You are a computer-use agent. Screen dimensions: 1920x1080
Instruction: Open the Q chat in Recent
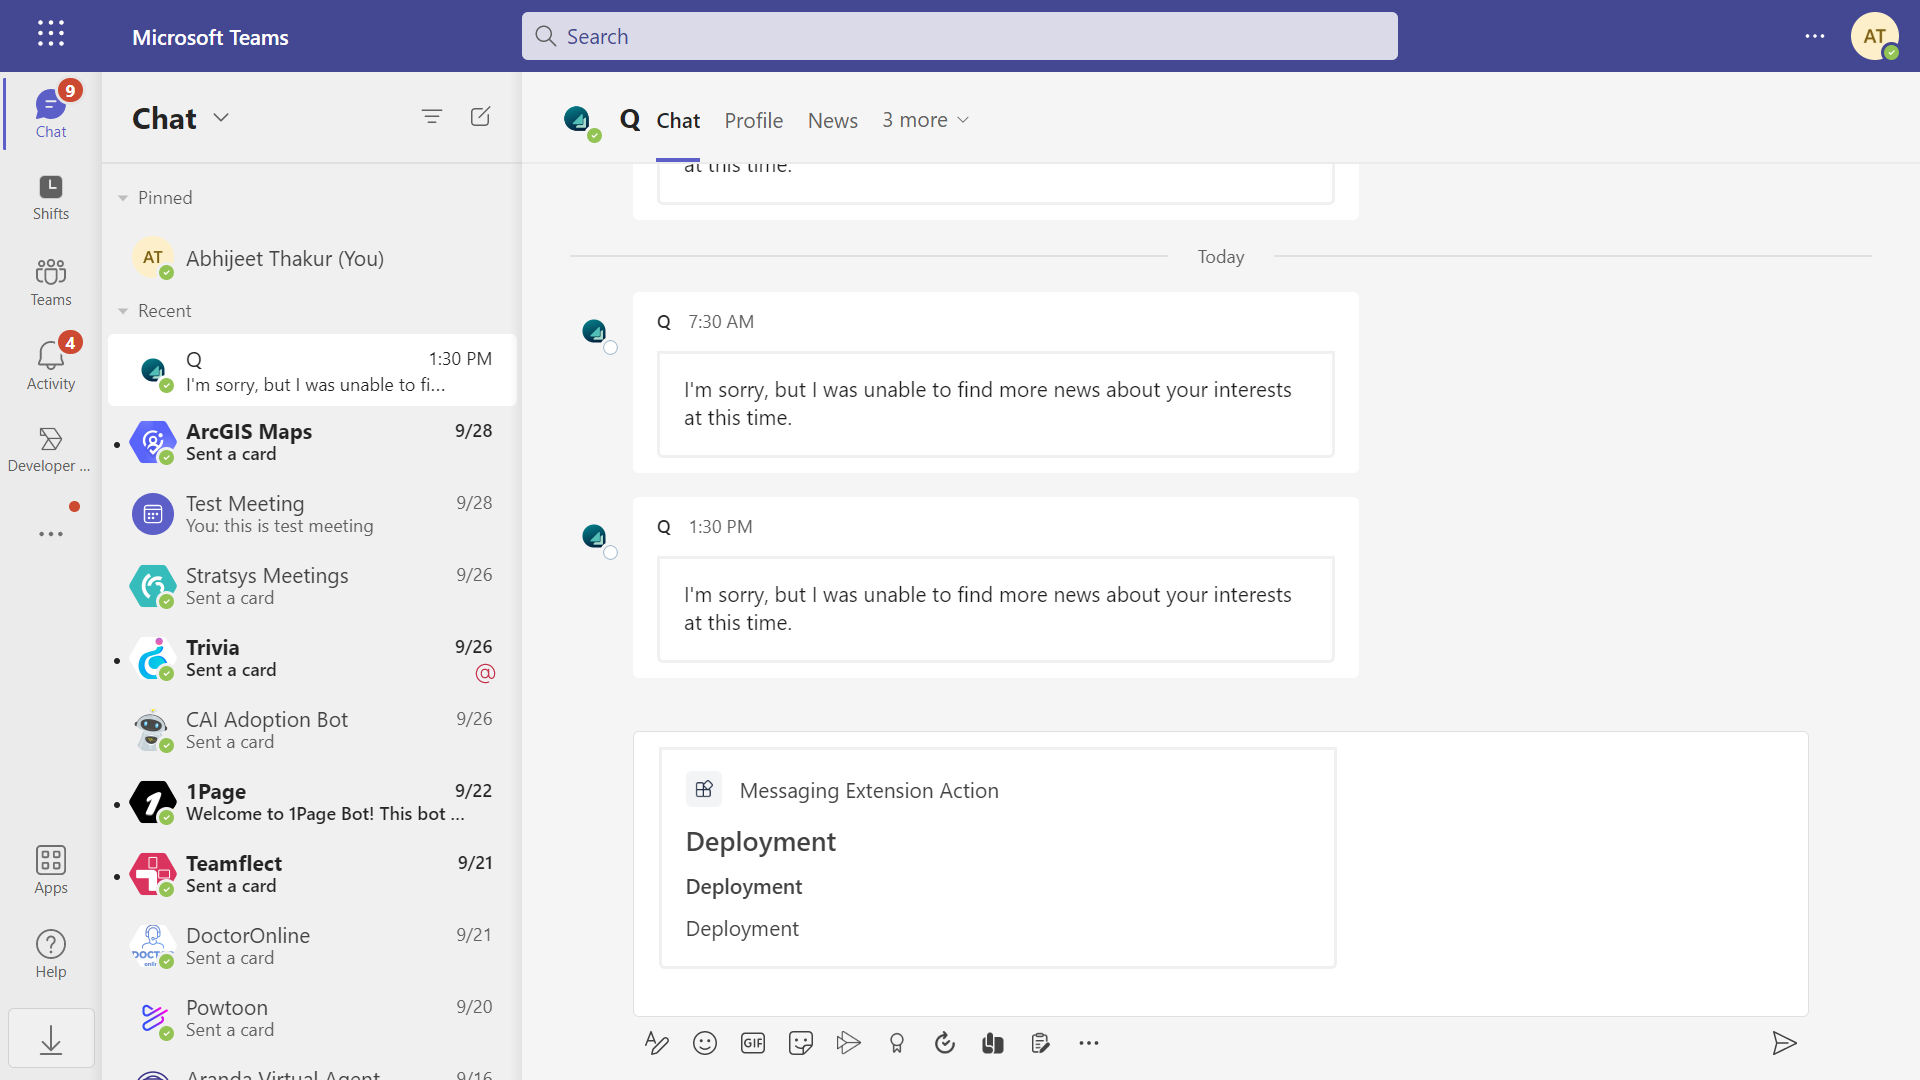click(x=312, y=371)
